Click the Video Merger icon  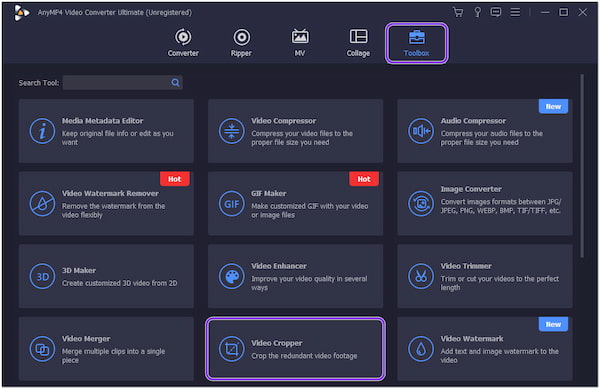coord(42,349)
